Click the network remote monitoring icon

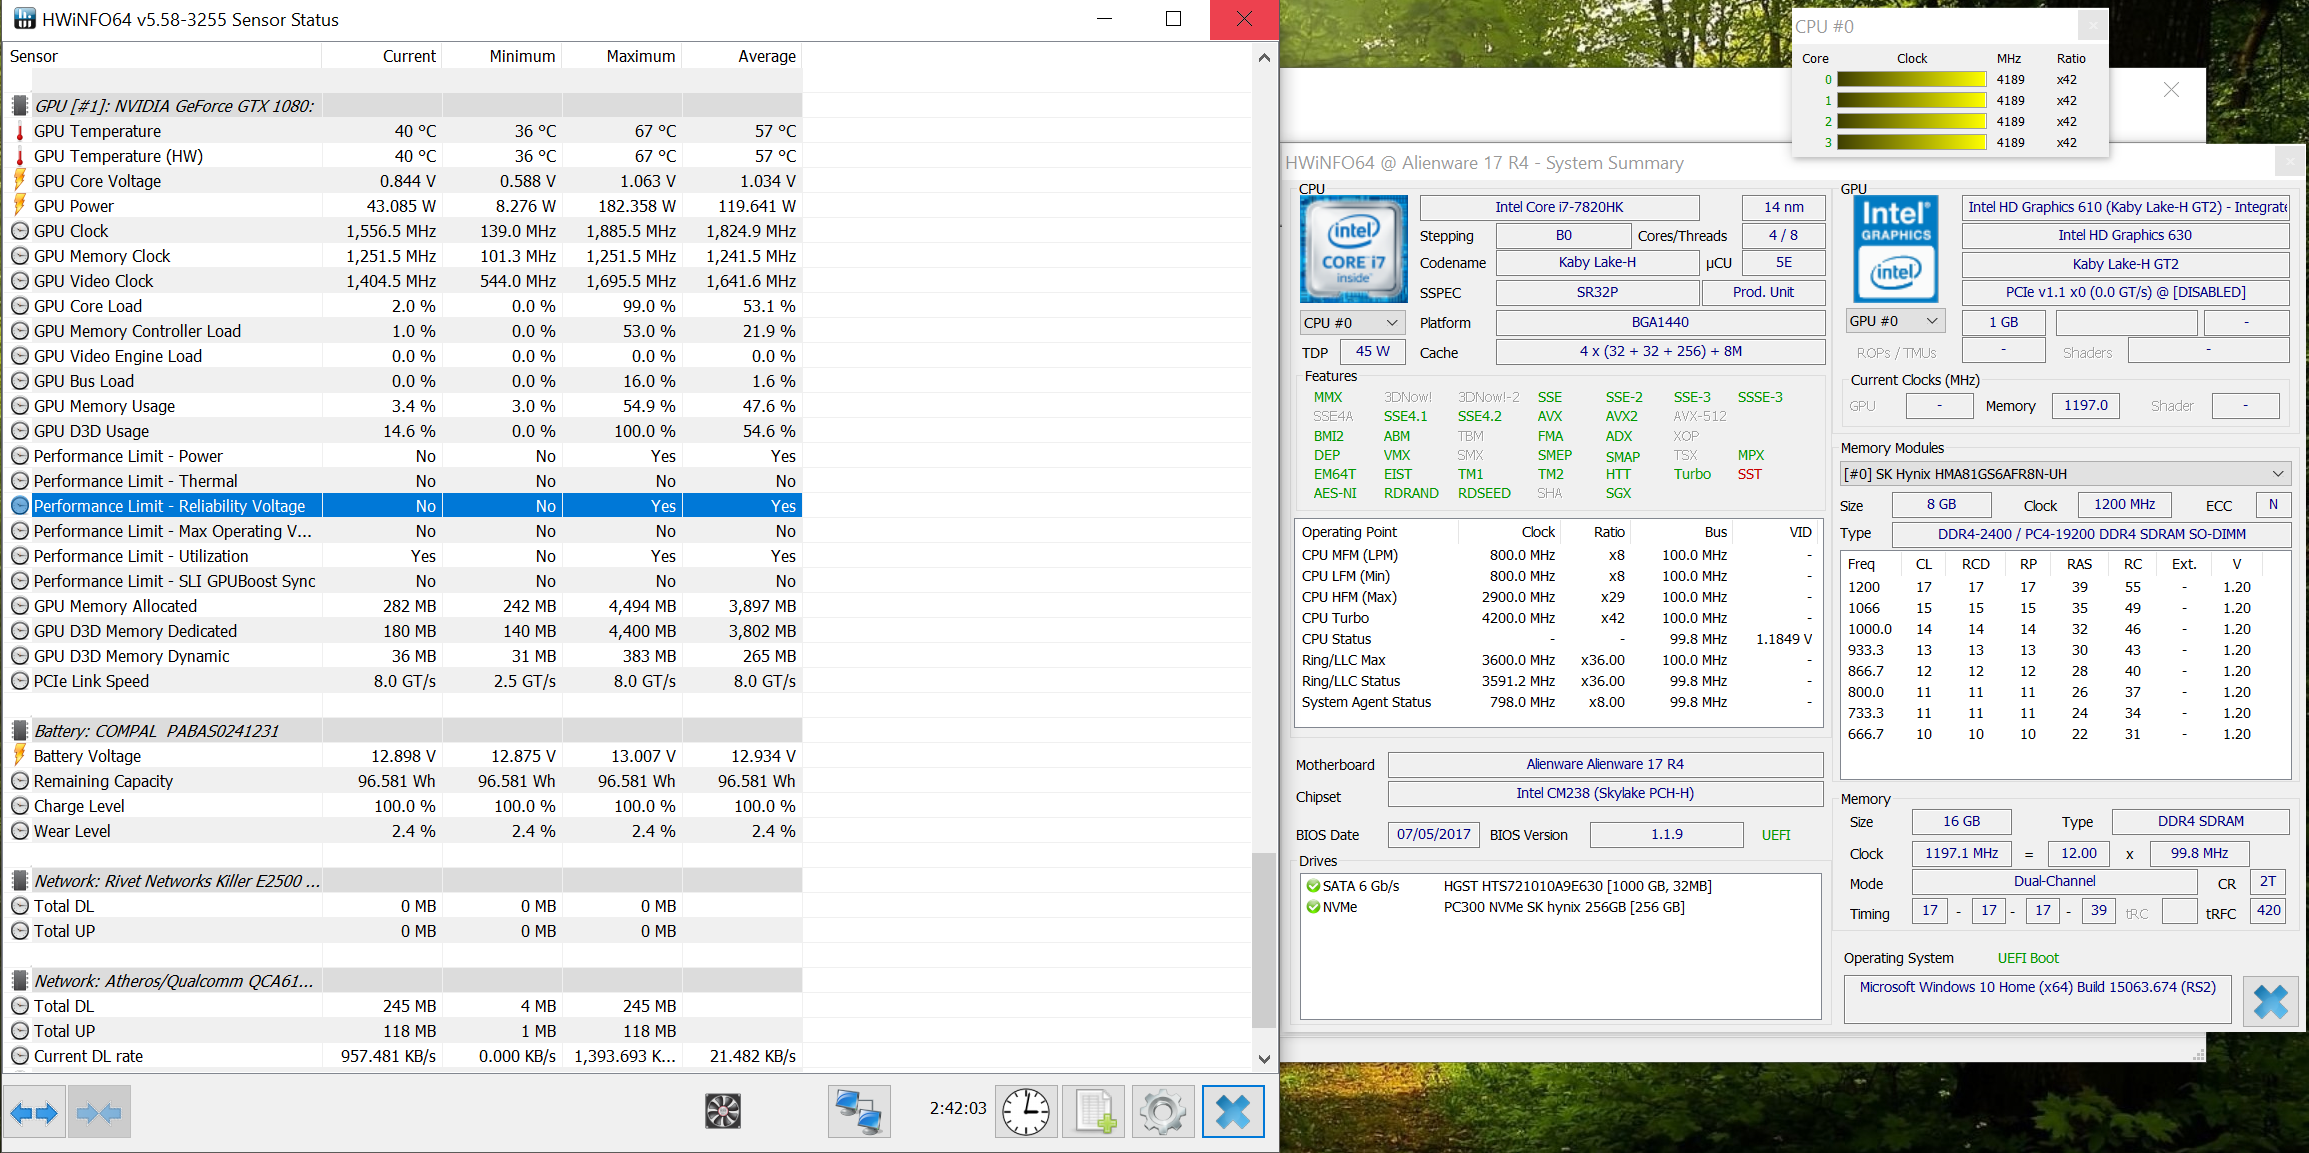[859, 1112]
